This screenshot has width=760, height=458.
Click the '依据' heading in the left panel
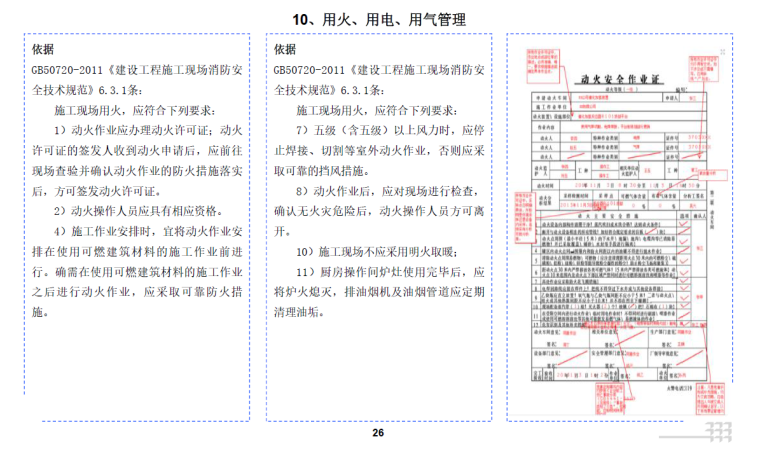click(43, 49)
